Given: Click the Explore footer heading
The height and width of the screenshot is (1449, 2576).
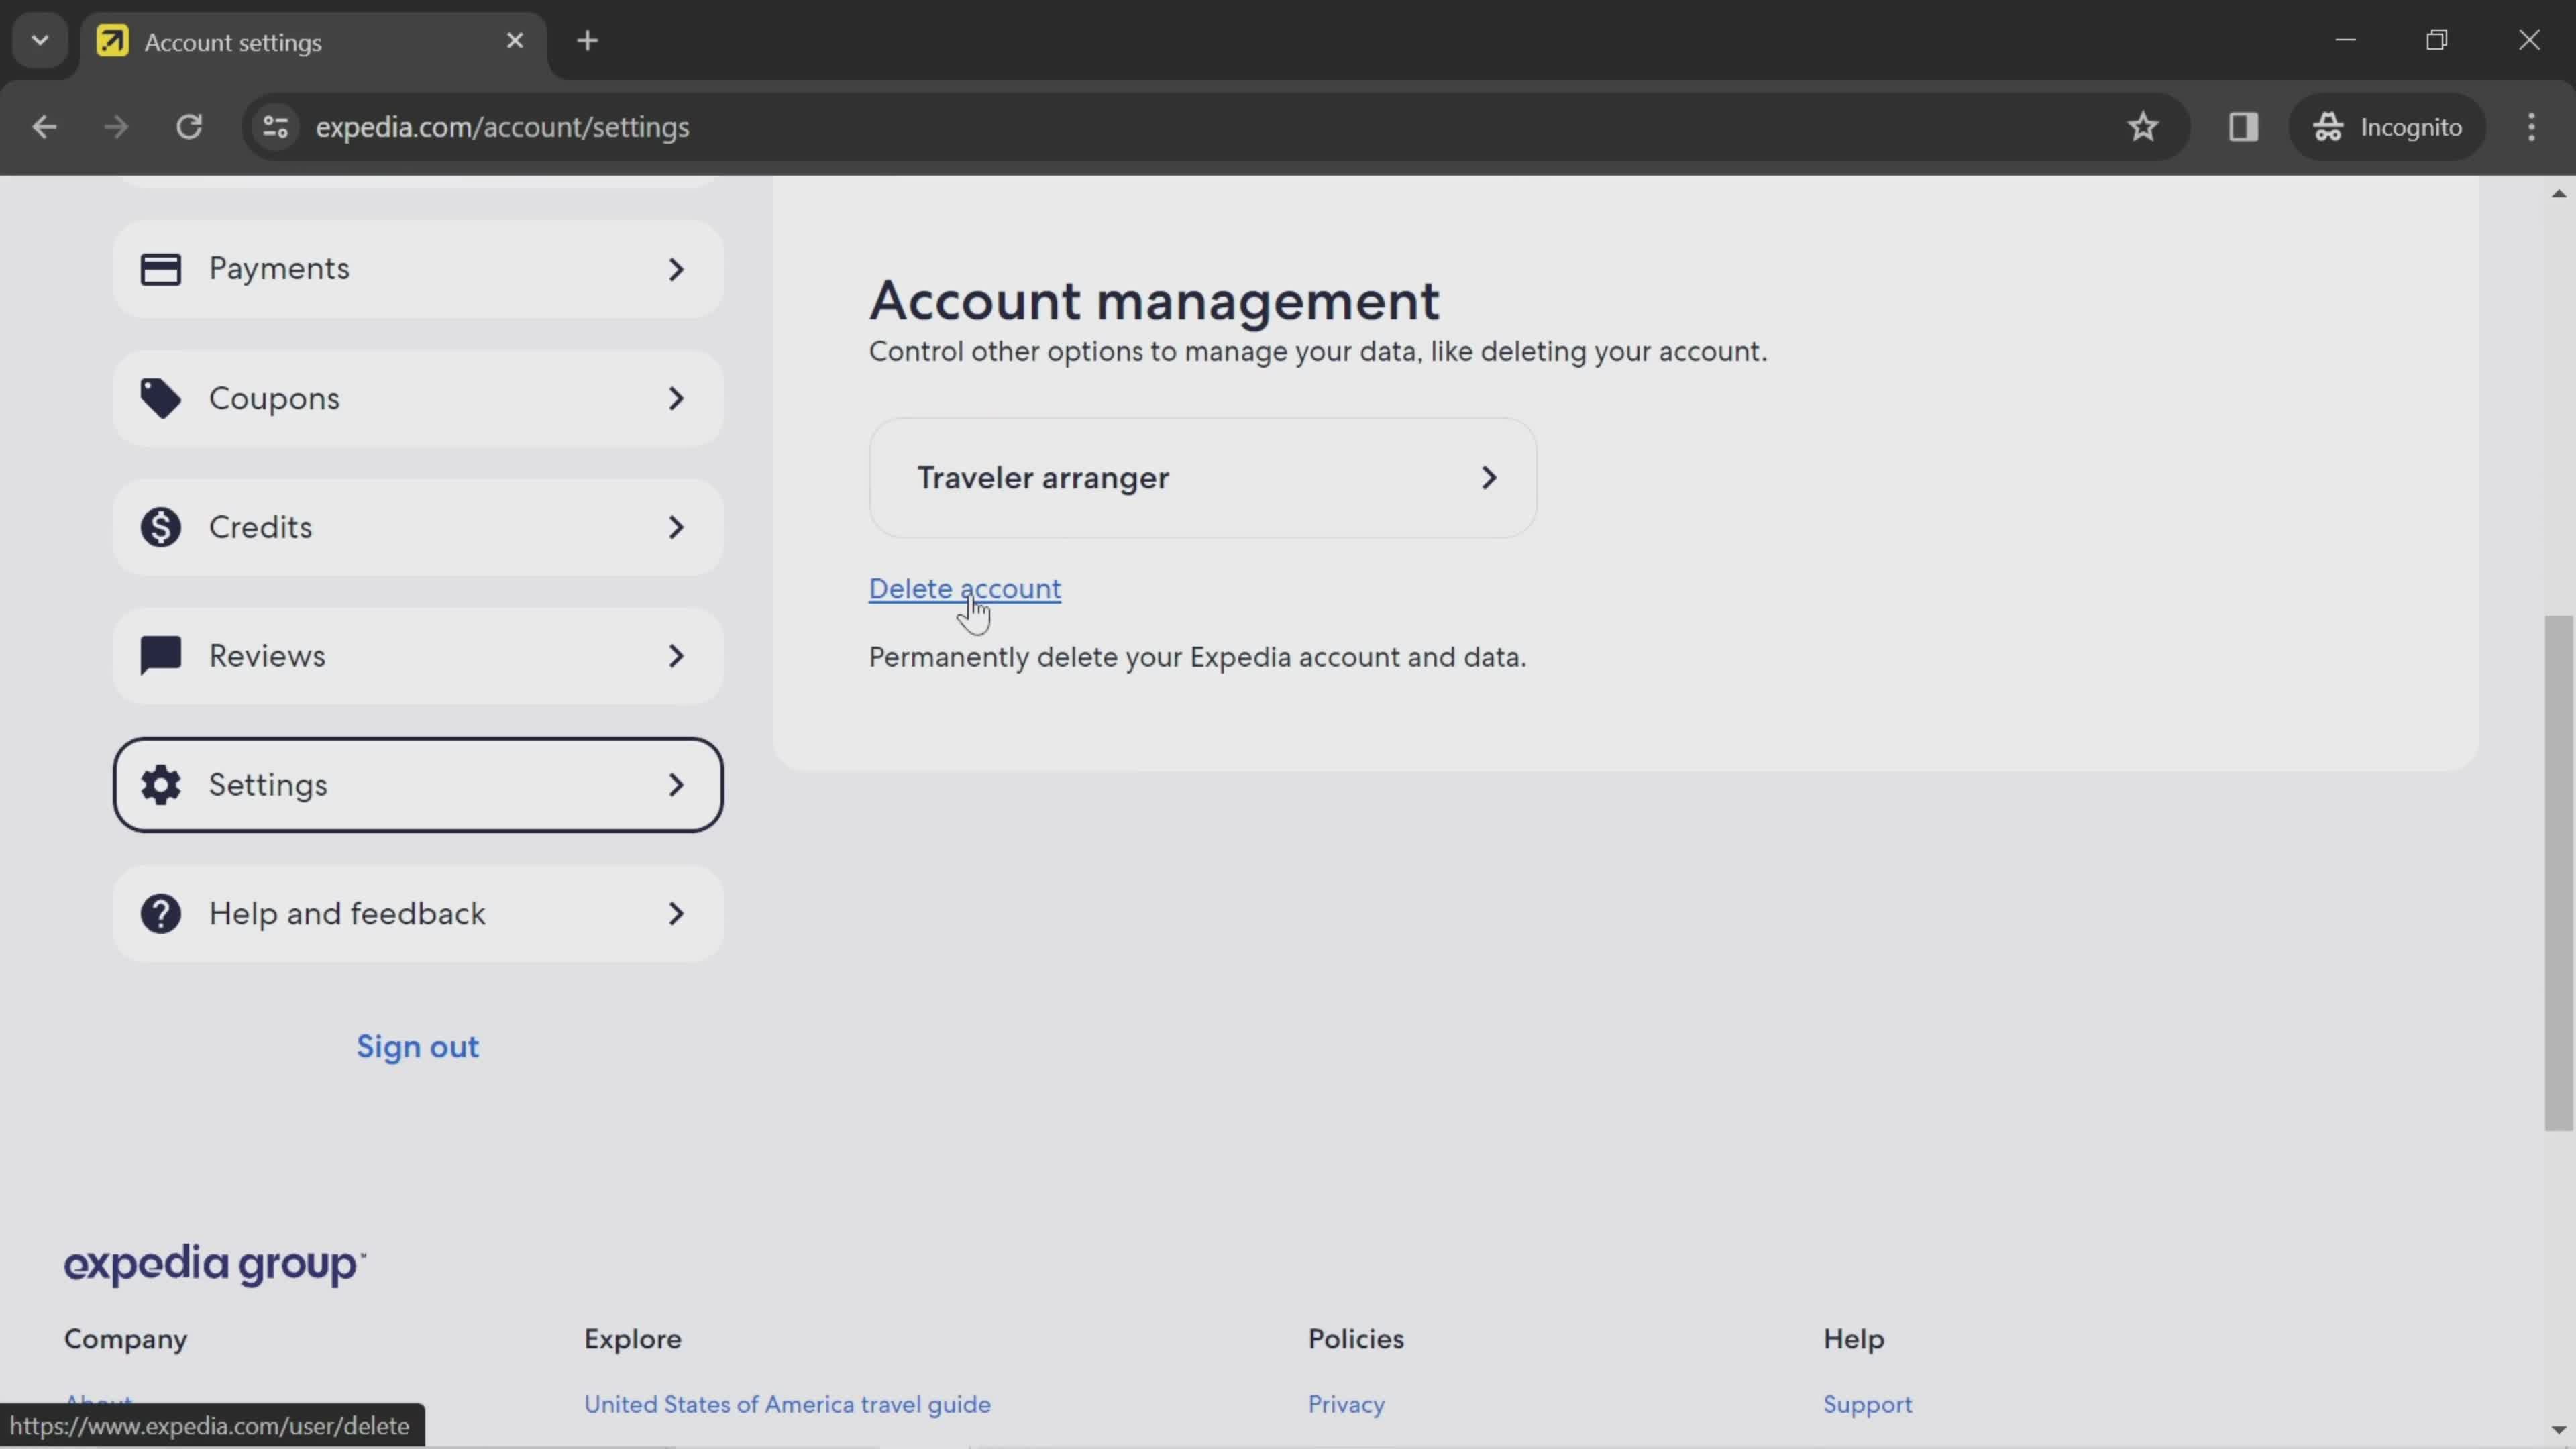Looking at the screenshot, I should coord(633,1339).
